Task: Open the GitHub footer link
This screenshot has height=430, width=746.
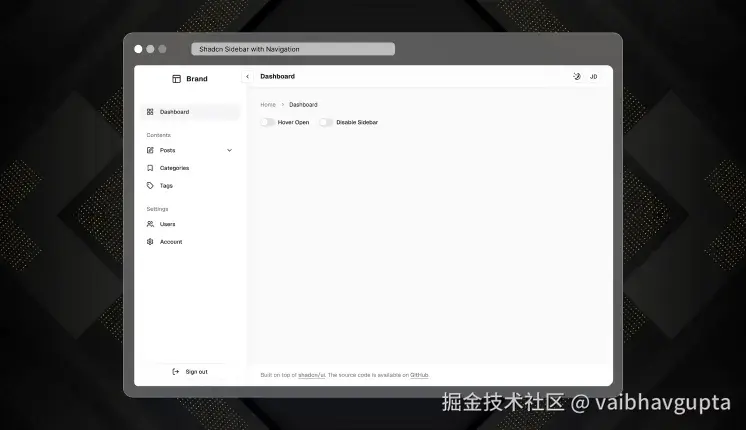Action: coord(419,375)
